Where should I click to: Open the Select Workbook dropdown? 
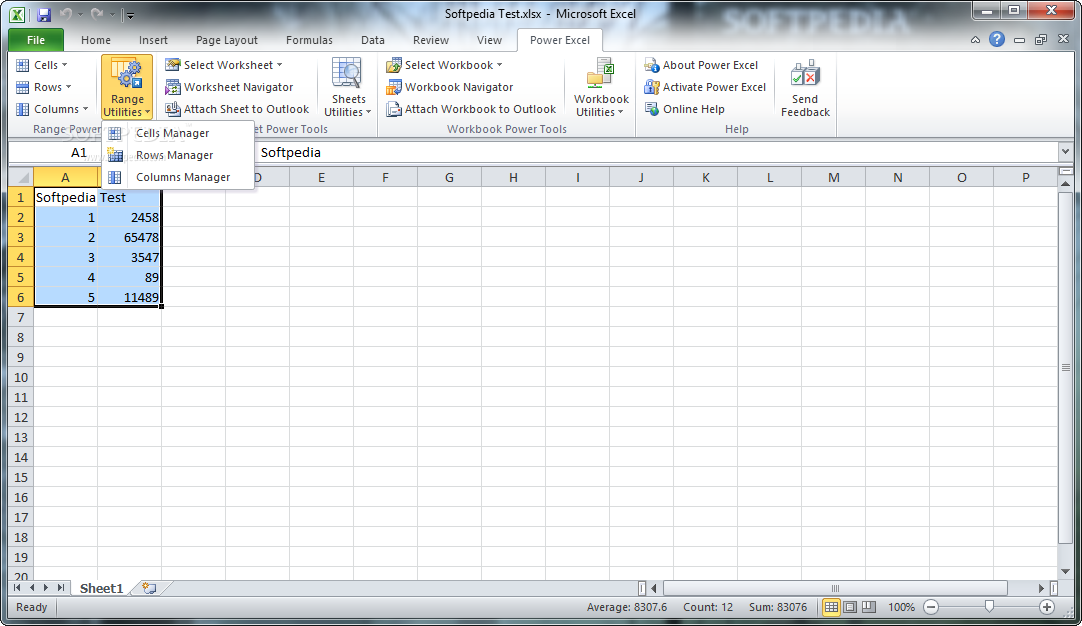point(444,65)
